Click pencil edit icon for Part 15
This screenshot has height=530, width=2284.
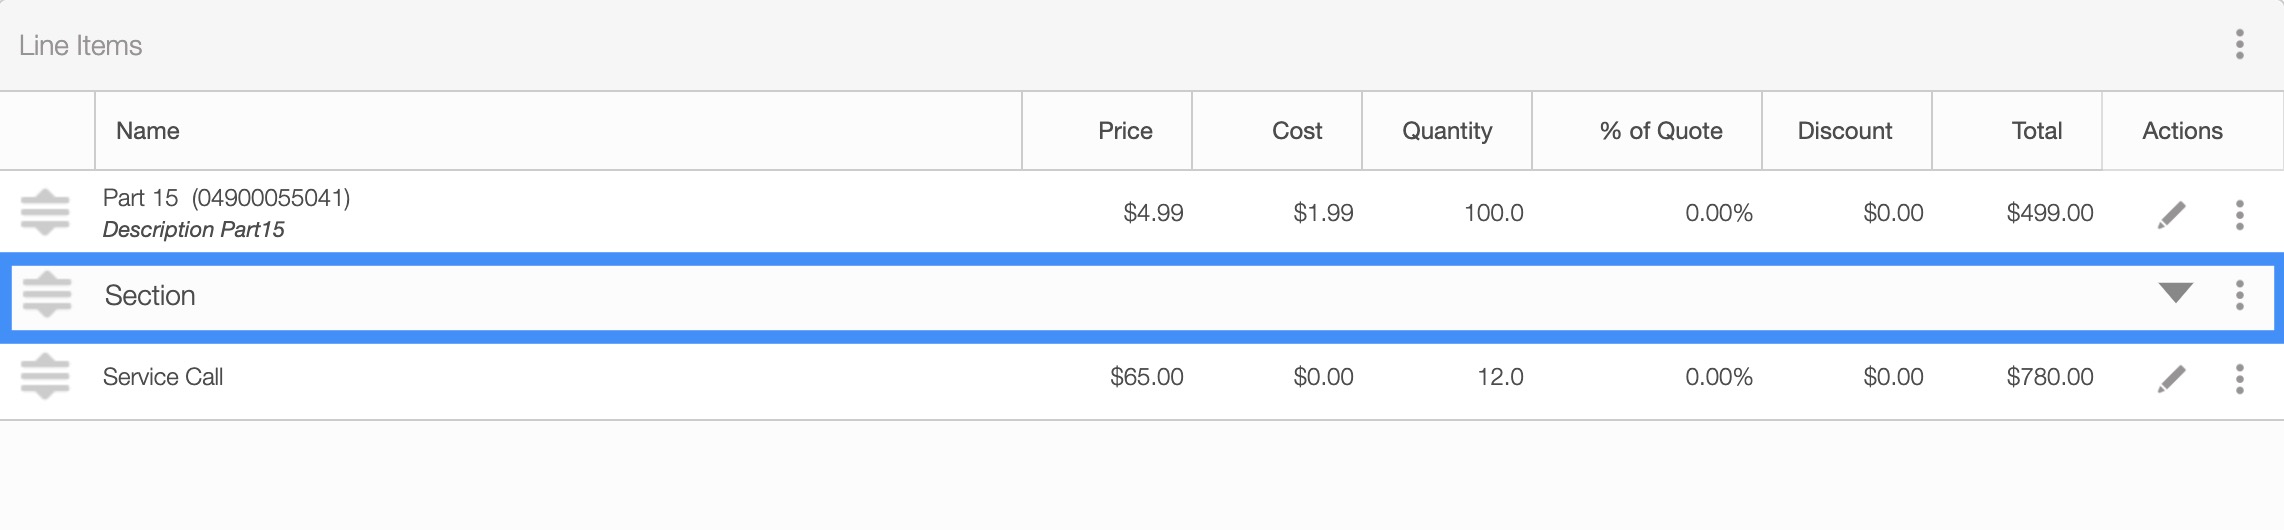click(2171, 214)
